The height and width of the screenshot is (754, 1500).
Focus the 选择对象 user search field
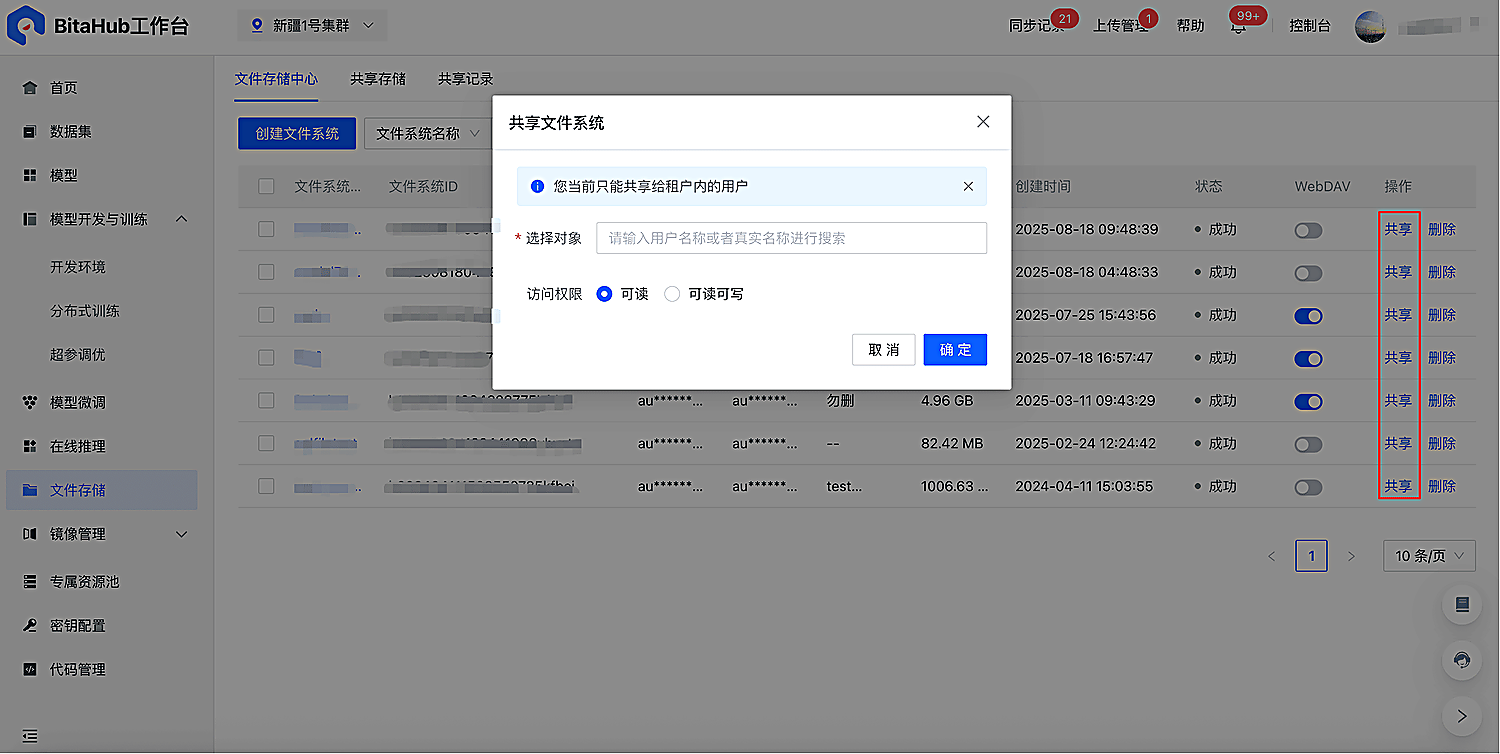[x=792, y=238]
